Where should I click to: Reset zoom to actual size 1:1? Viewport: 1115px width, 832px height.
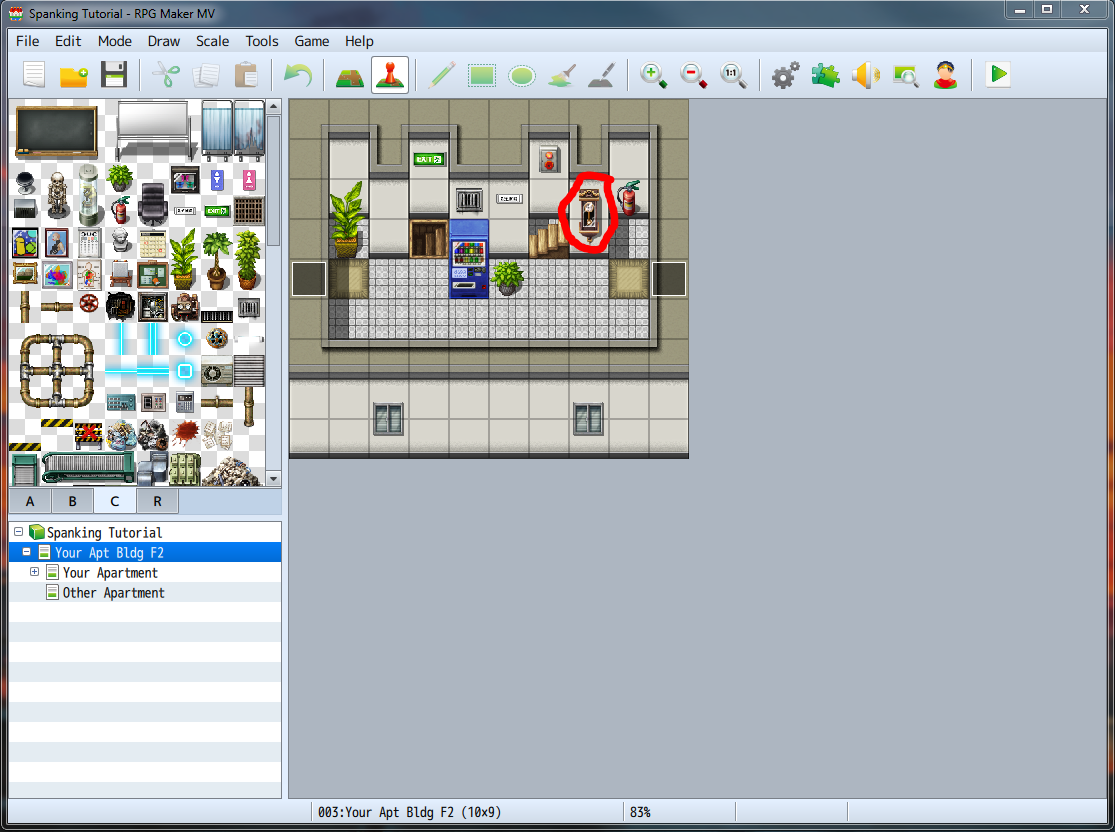pyautogui.click(x=733, y=75)
